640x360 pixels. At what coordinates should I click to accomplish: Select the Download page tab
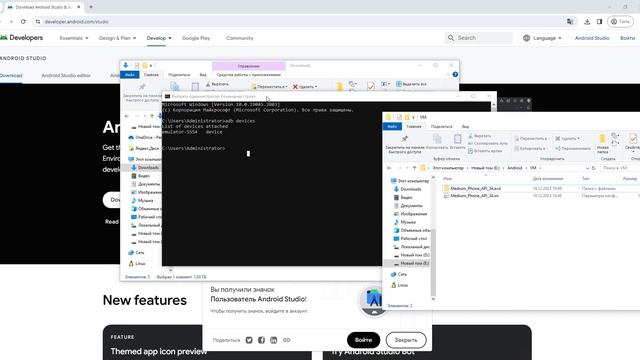(11, 76)
